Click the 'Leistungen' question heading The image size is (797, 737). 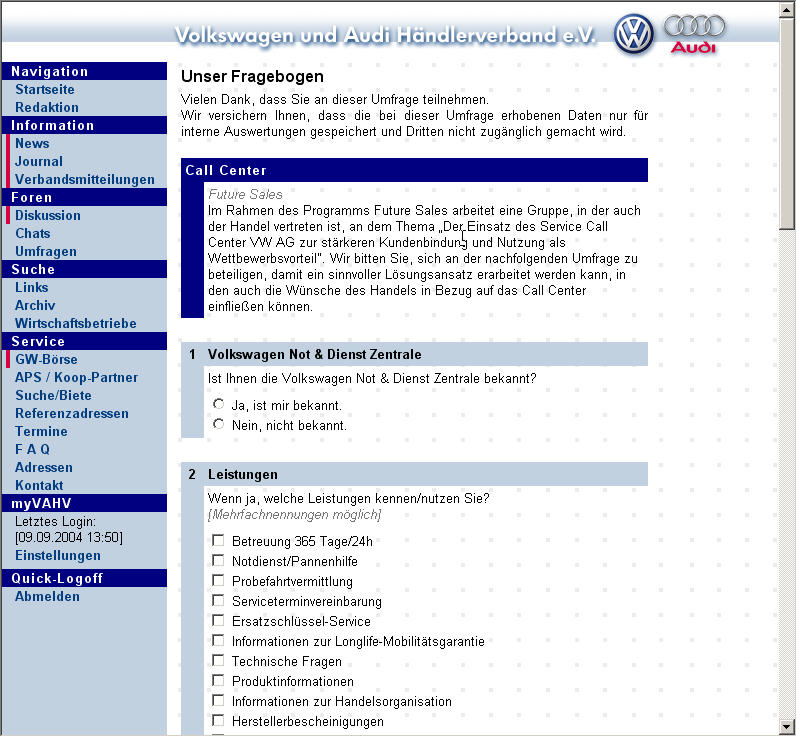click(242, 474)
